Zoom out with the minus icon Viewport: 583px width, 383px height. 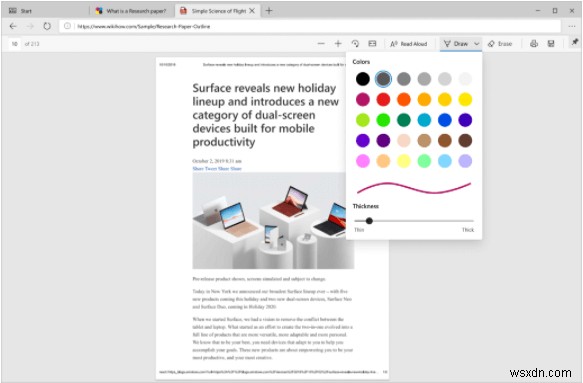click(x=321, y=44)
